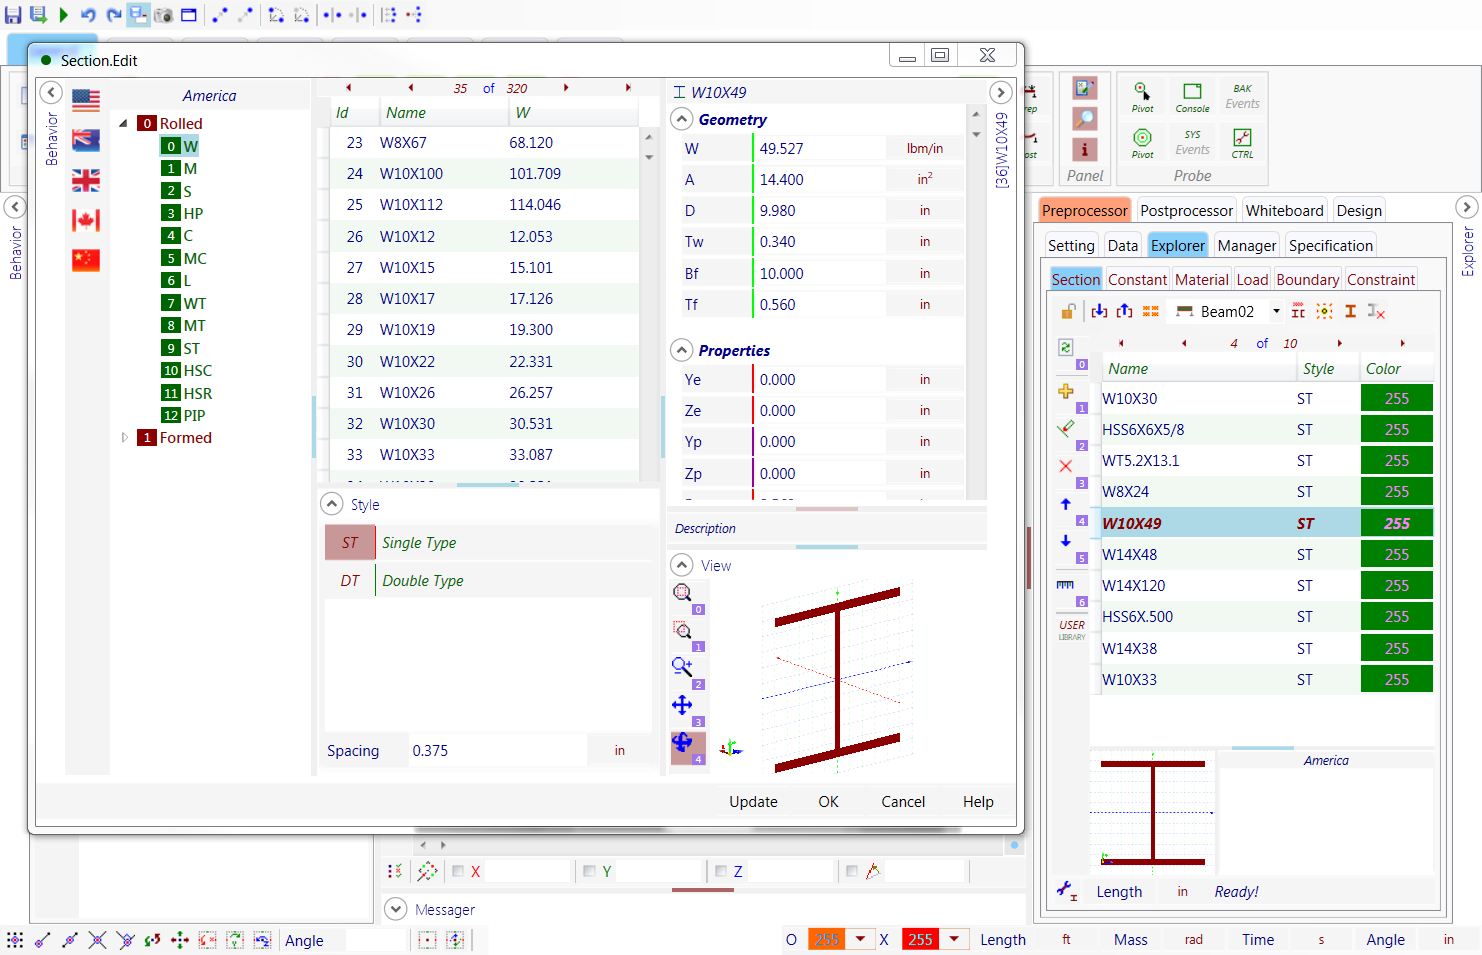Select the Australia flag section library

[x=86, y=140]
